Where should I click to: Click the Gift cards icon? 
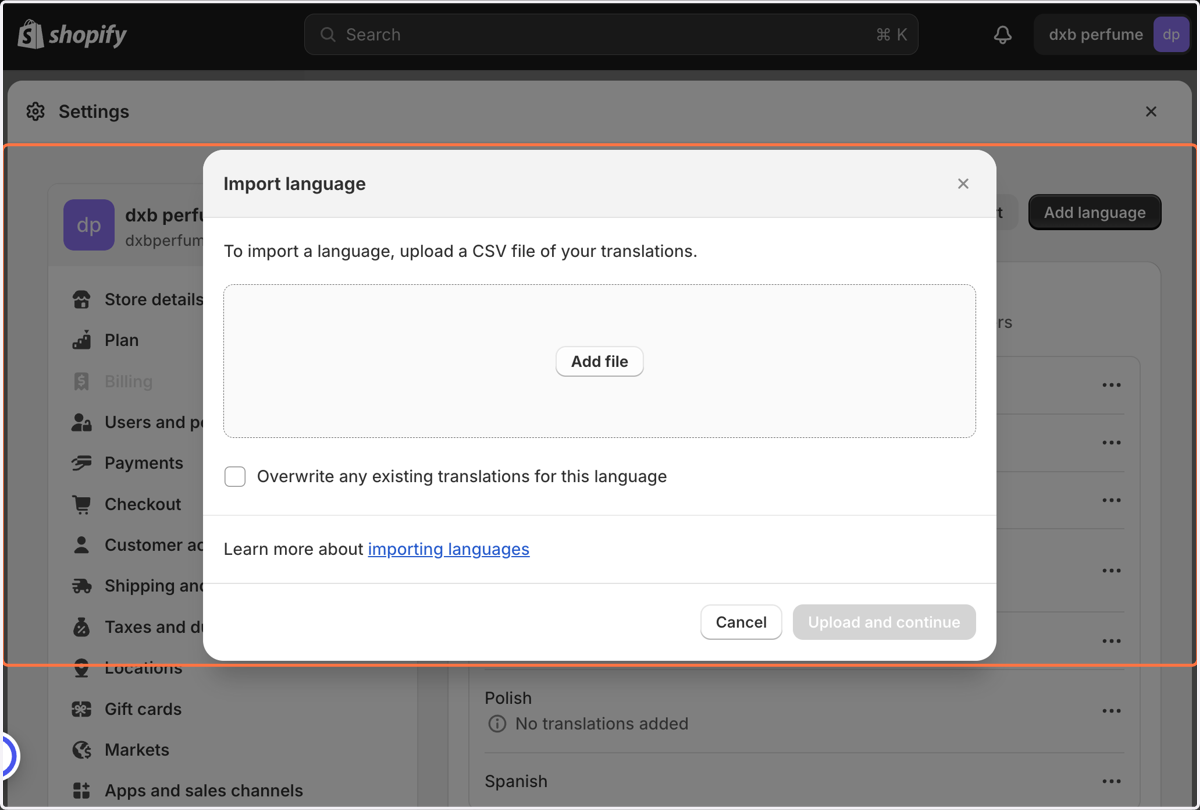pyautogui.click(x=82, y=710)
